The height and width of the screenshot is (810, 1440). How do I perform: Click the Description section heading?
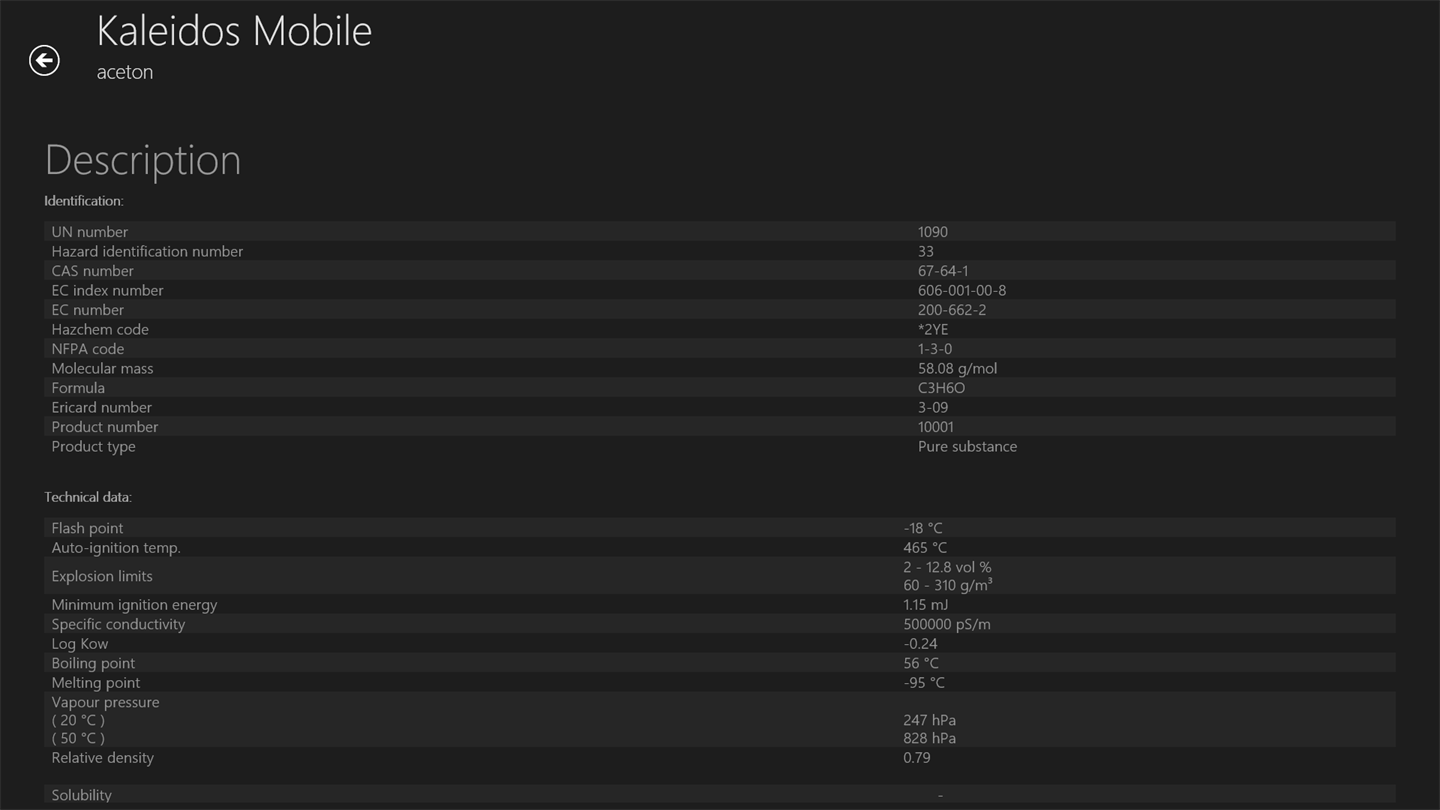point(143,160)
